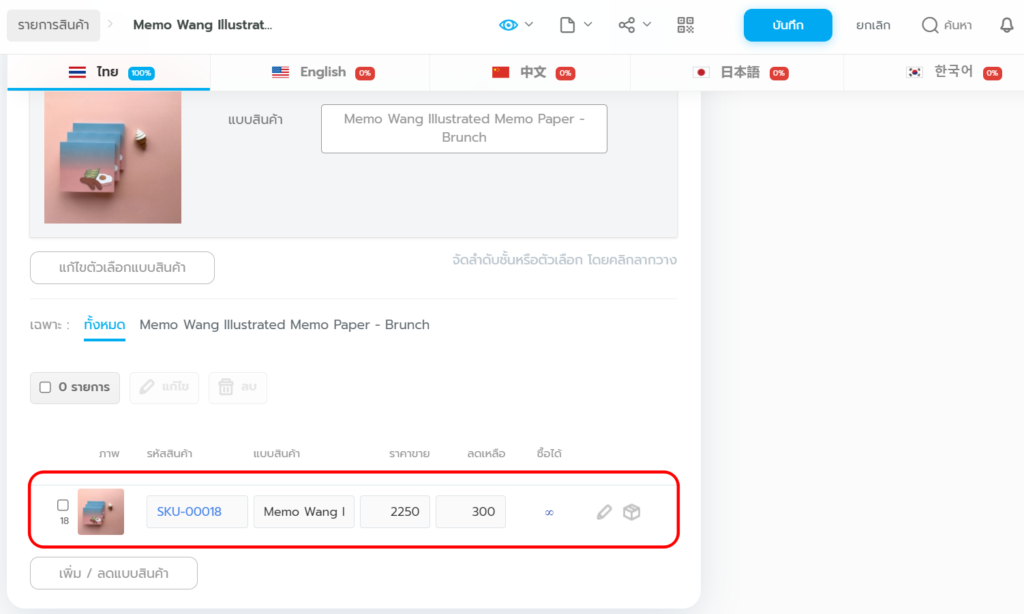The width and height of the screenshot is (1024, 614).
Task: Click the pencil edit icon in SKU-00018 row
Action: [604, 512]
